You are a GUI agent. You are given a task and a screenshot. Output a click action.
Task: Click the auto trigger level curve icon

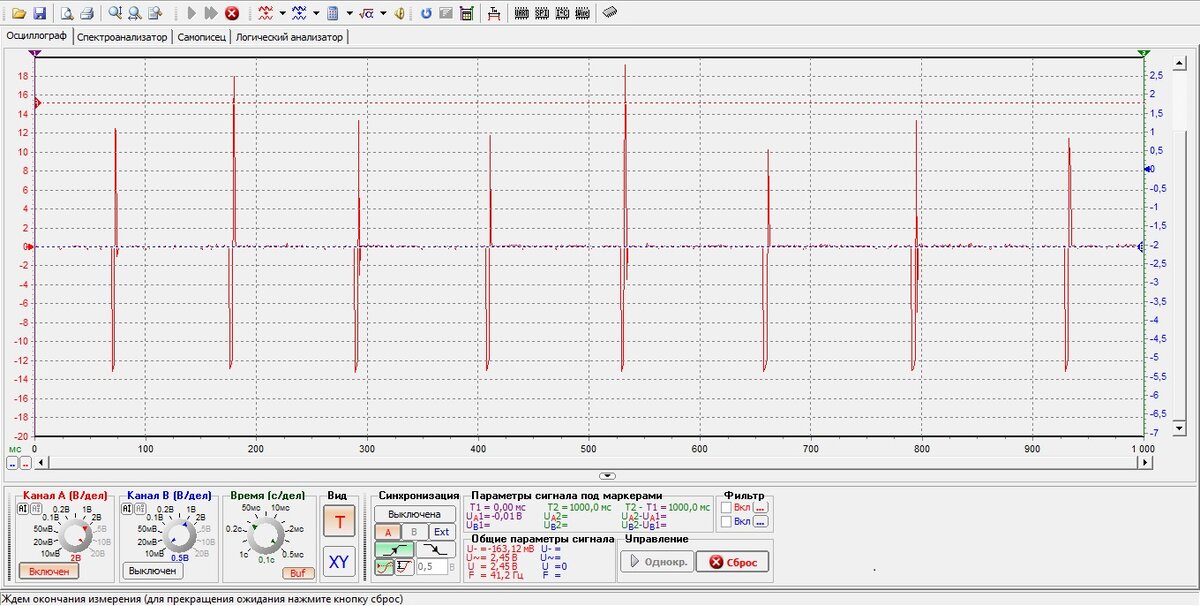[x=384, y=567]
